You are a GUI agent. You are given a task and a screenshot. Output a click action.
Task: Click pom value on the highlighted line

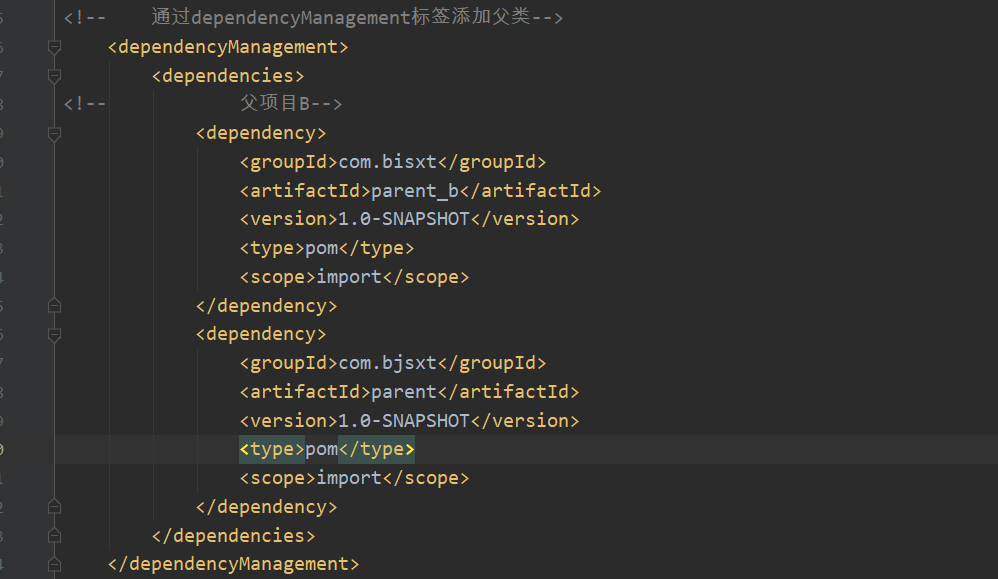[321, 449]
